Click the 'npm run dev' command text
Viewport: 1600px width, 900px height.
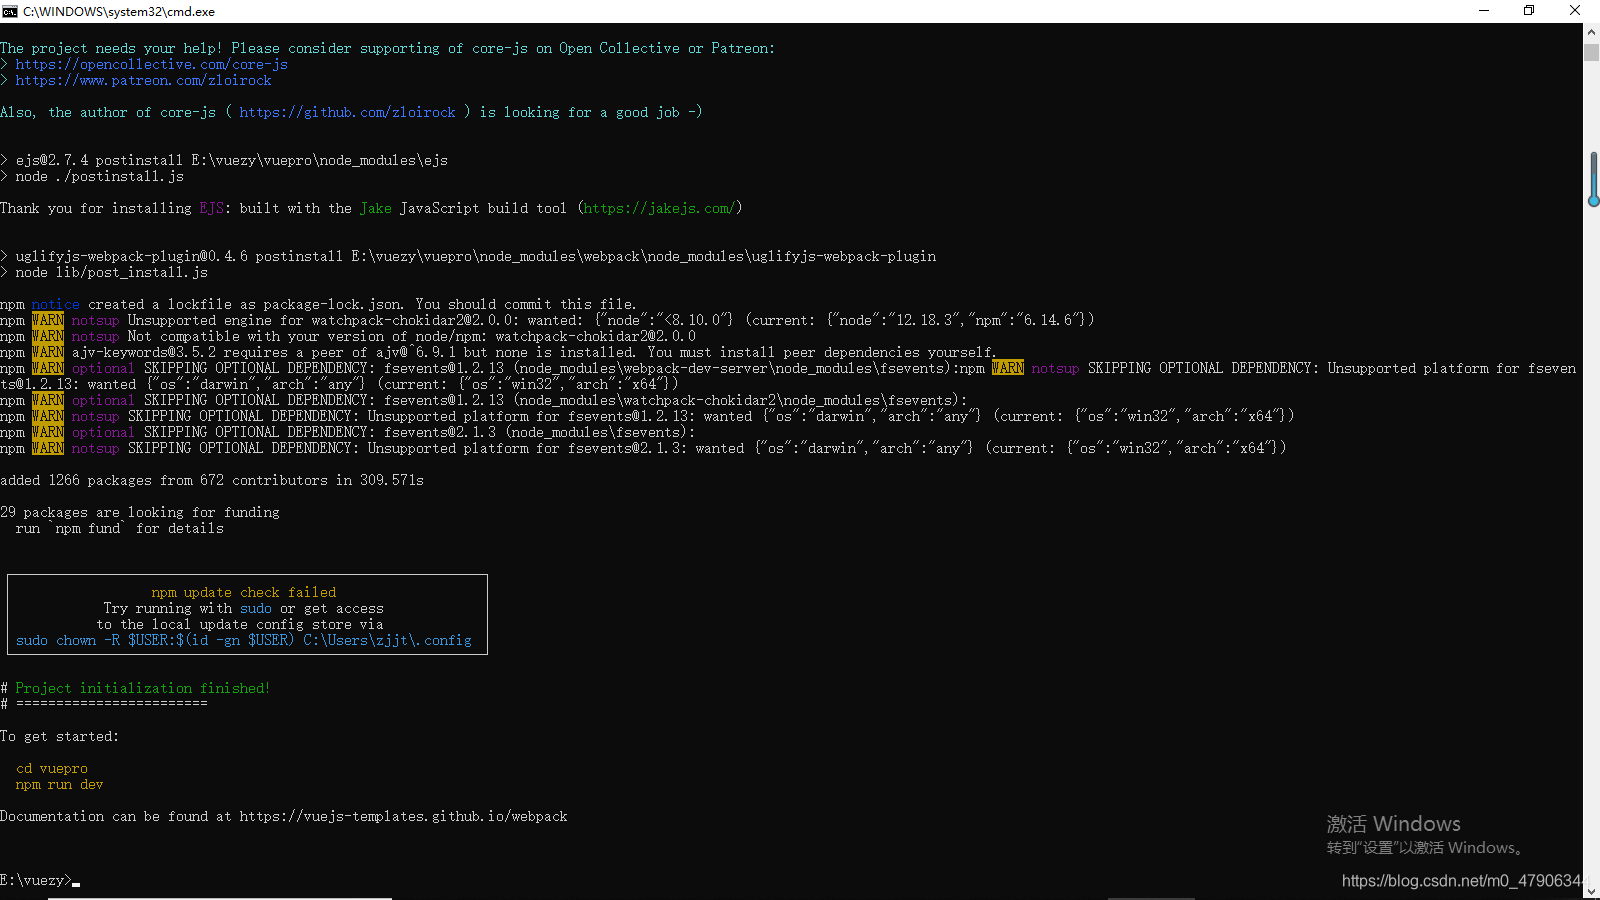coord(60,784)
